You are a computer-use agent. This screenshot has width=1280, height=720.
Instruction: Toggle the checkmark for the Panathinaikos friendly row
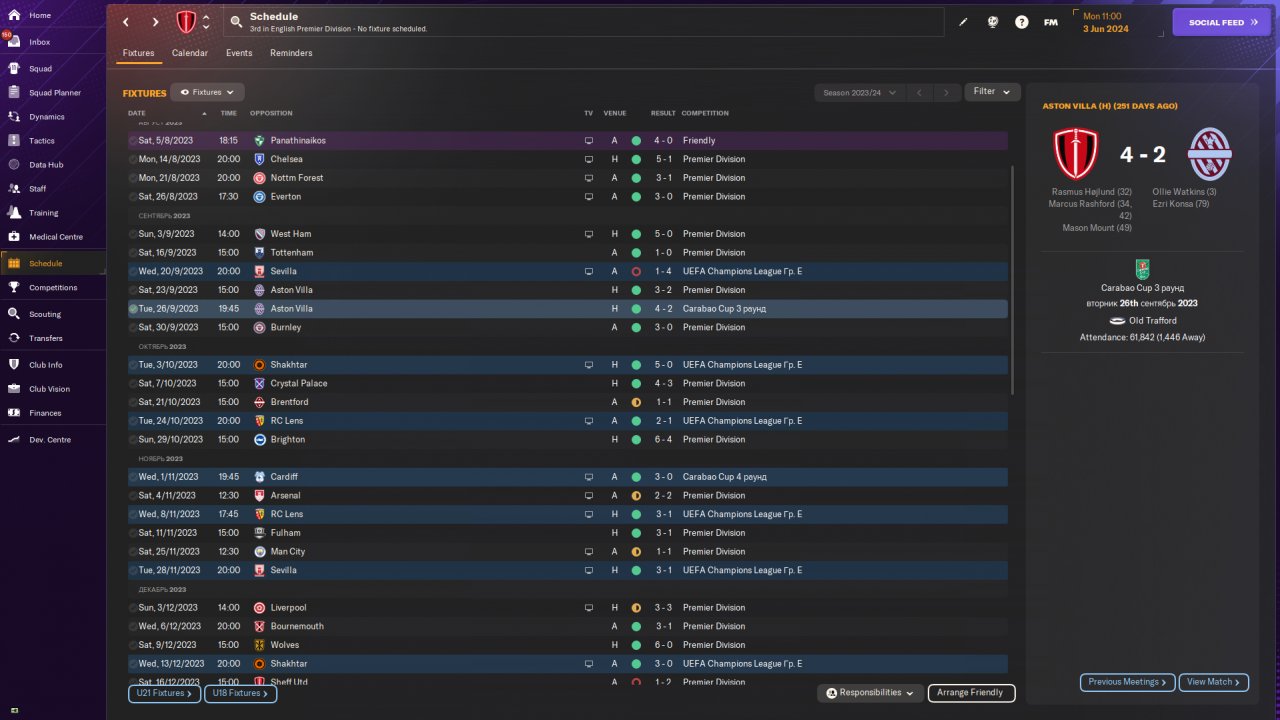pos(133,141)
